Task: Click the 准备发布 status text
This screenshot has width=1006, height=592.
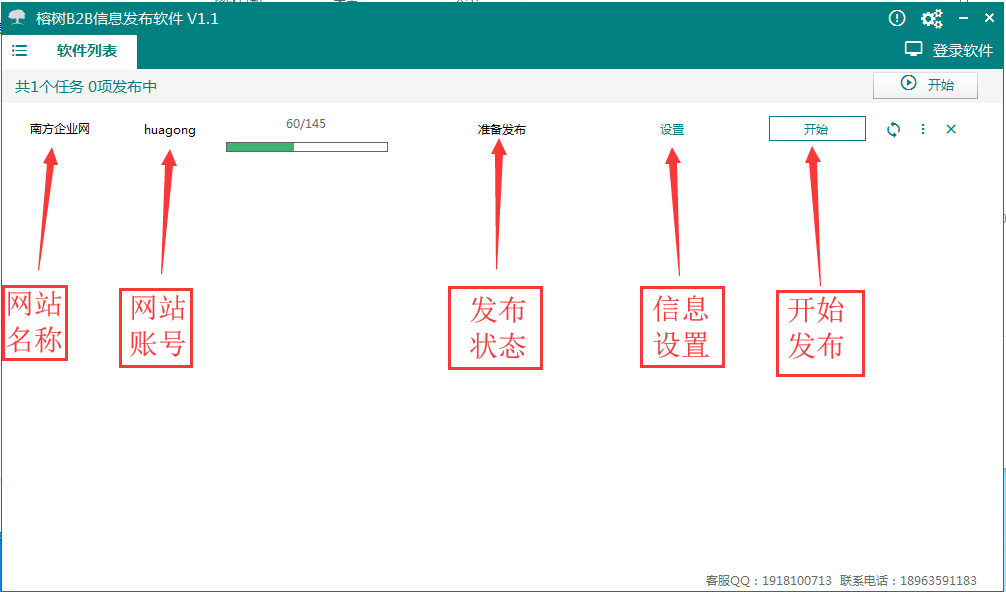Action: click(501, 130)
